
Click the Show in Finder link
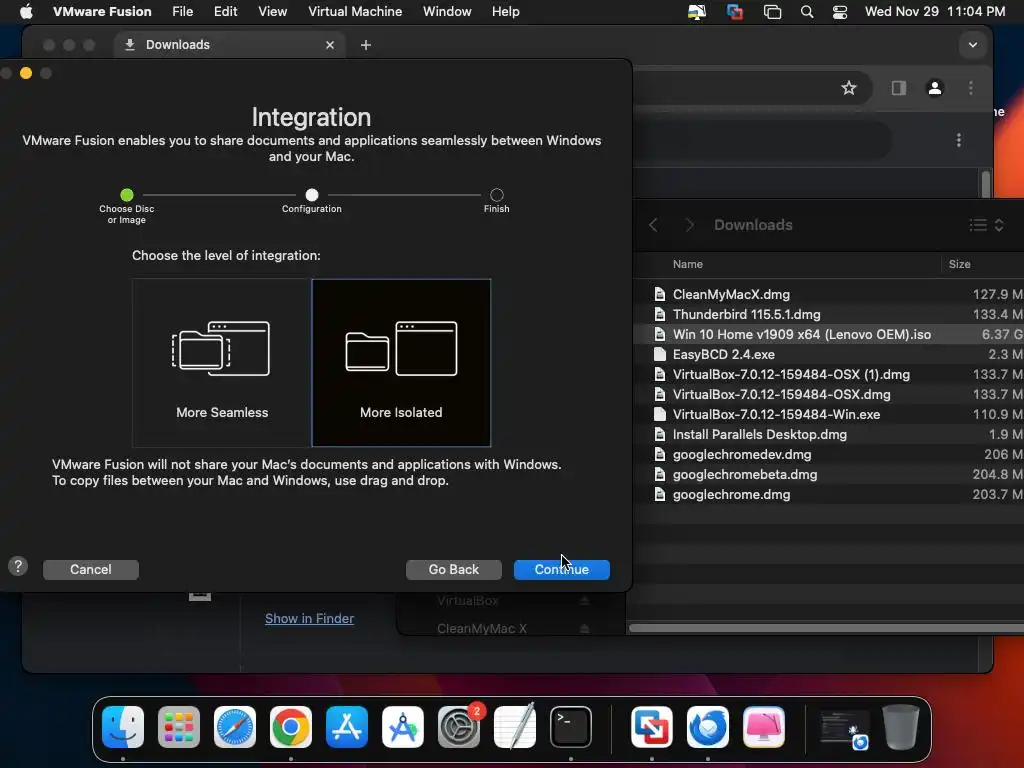click(309, 618)
